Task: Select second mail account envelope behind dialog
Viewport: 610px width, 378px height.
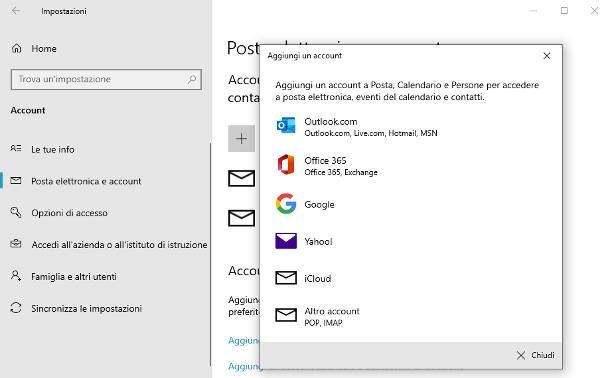Action: pos(241,218)
